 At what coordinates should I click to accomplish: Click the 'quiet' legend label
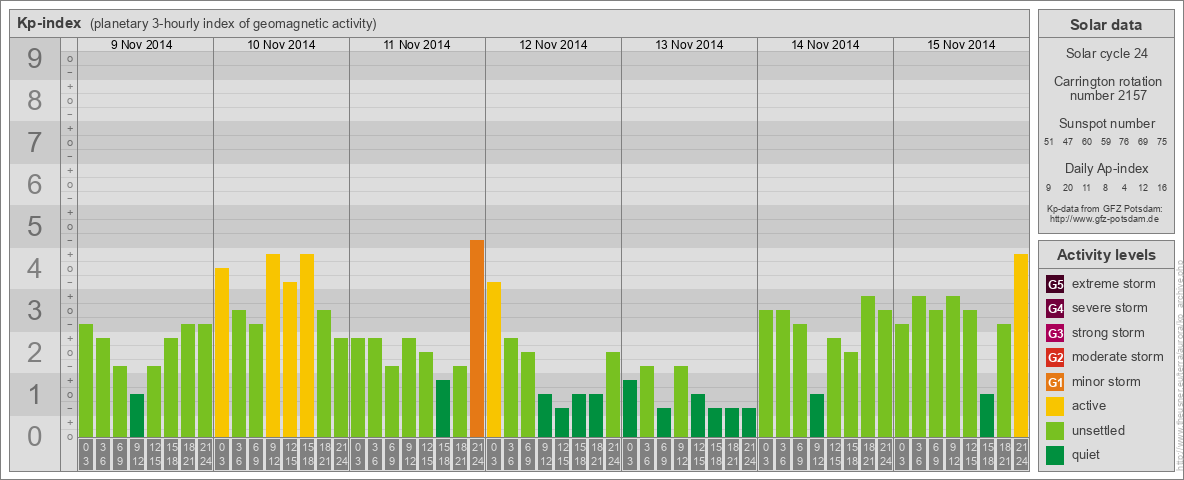[1087, 455]
